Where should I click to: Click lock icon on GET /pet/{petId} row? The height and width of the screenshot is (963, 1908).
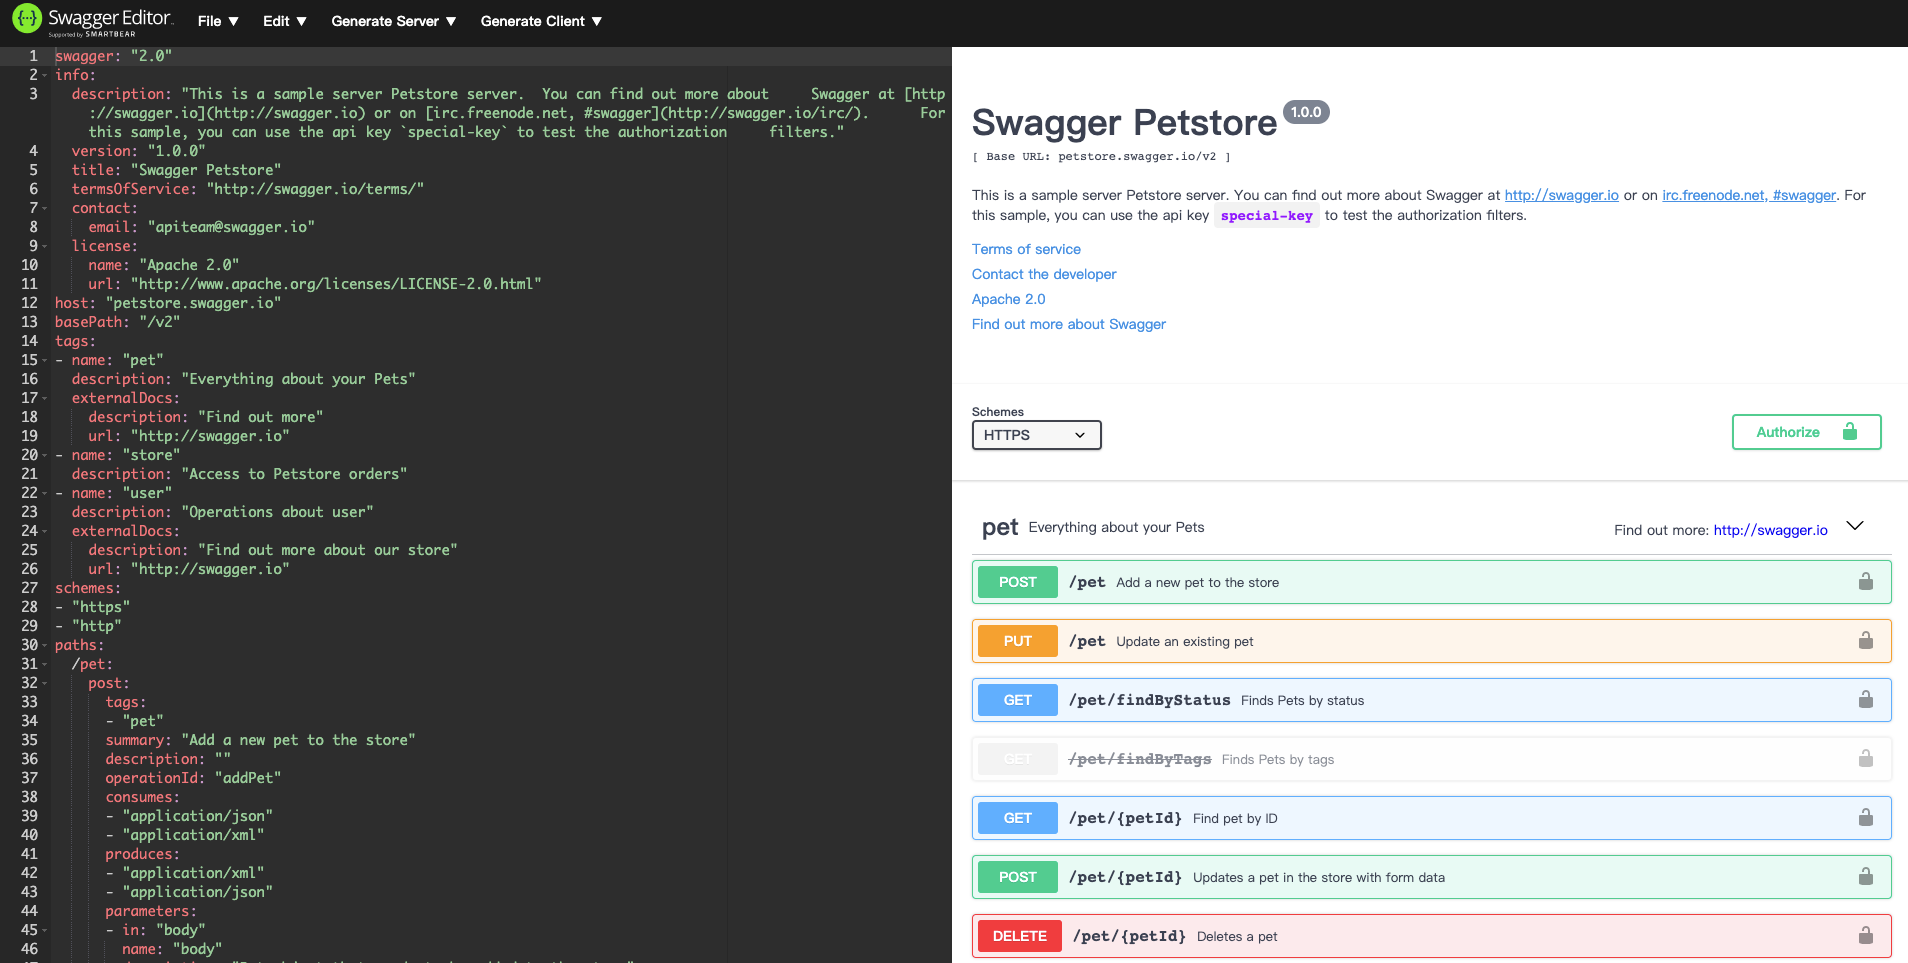[x=1866, y=817]
